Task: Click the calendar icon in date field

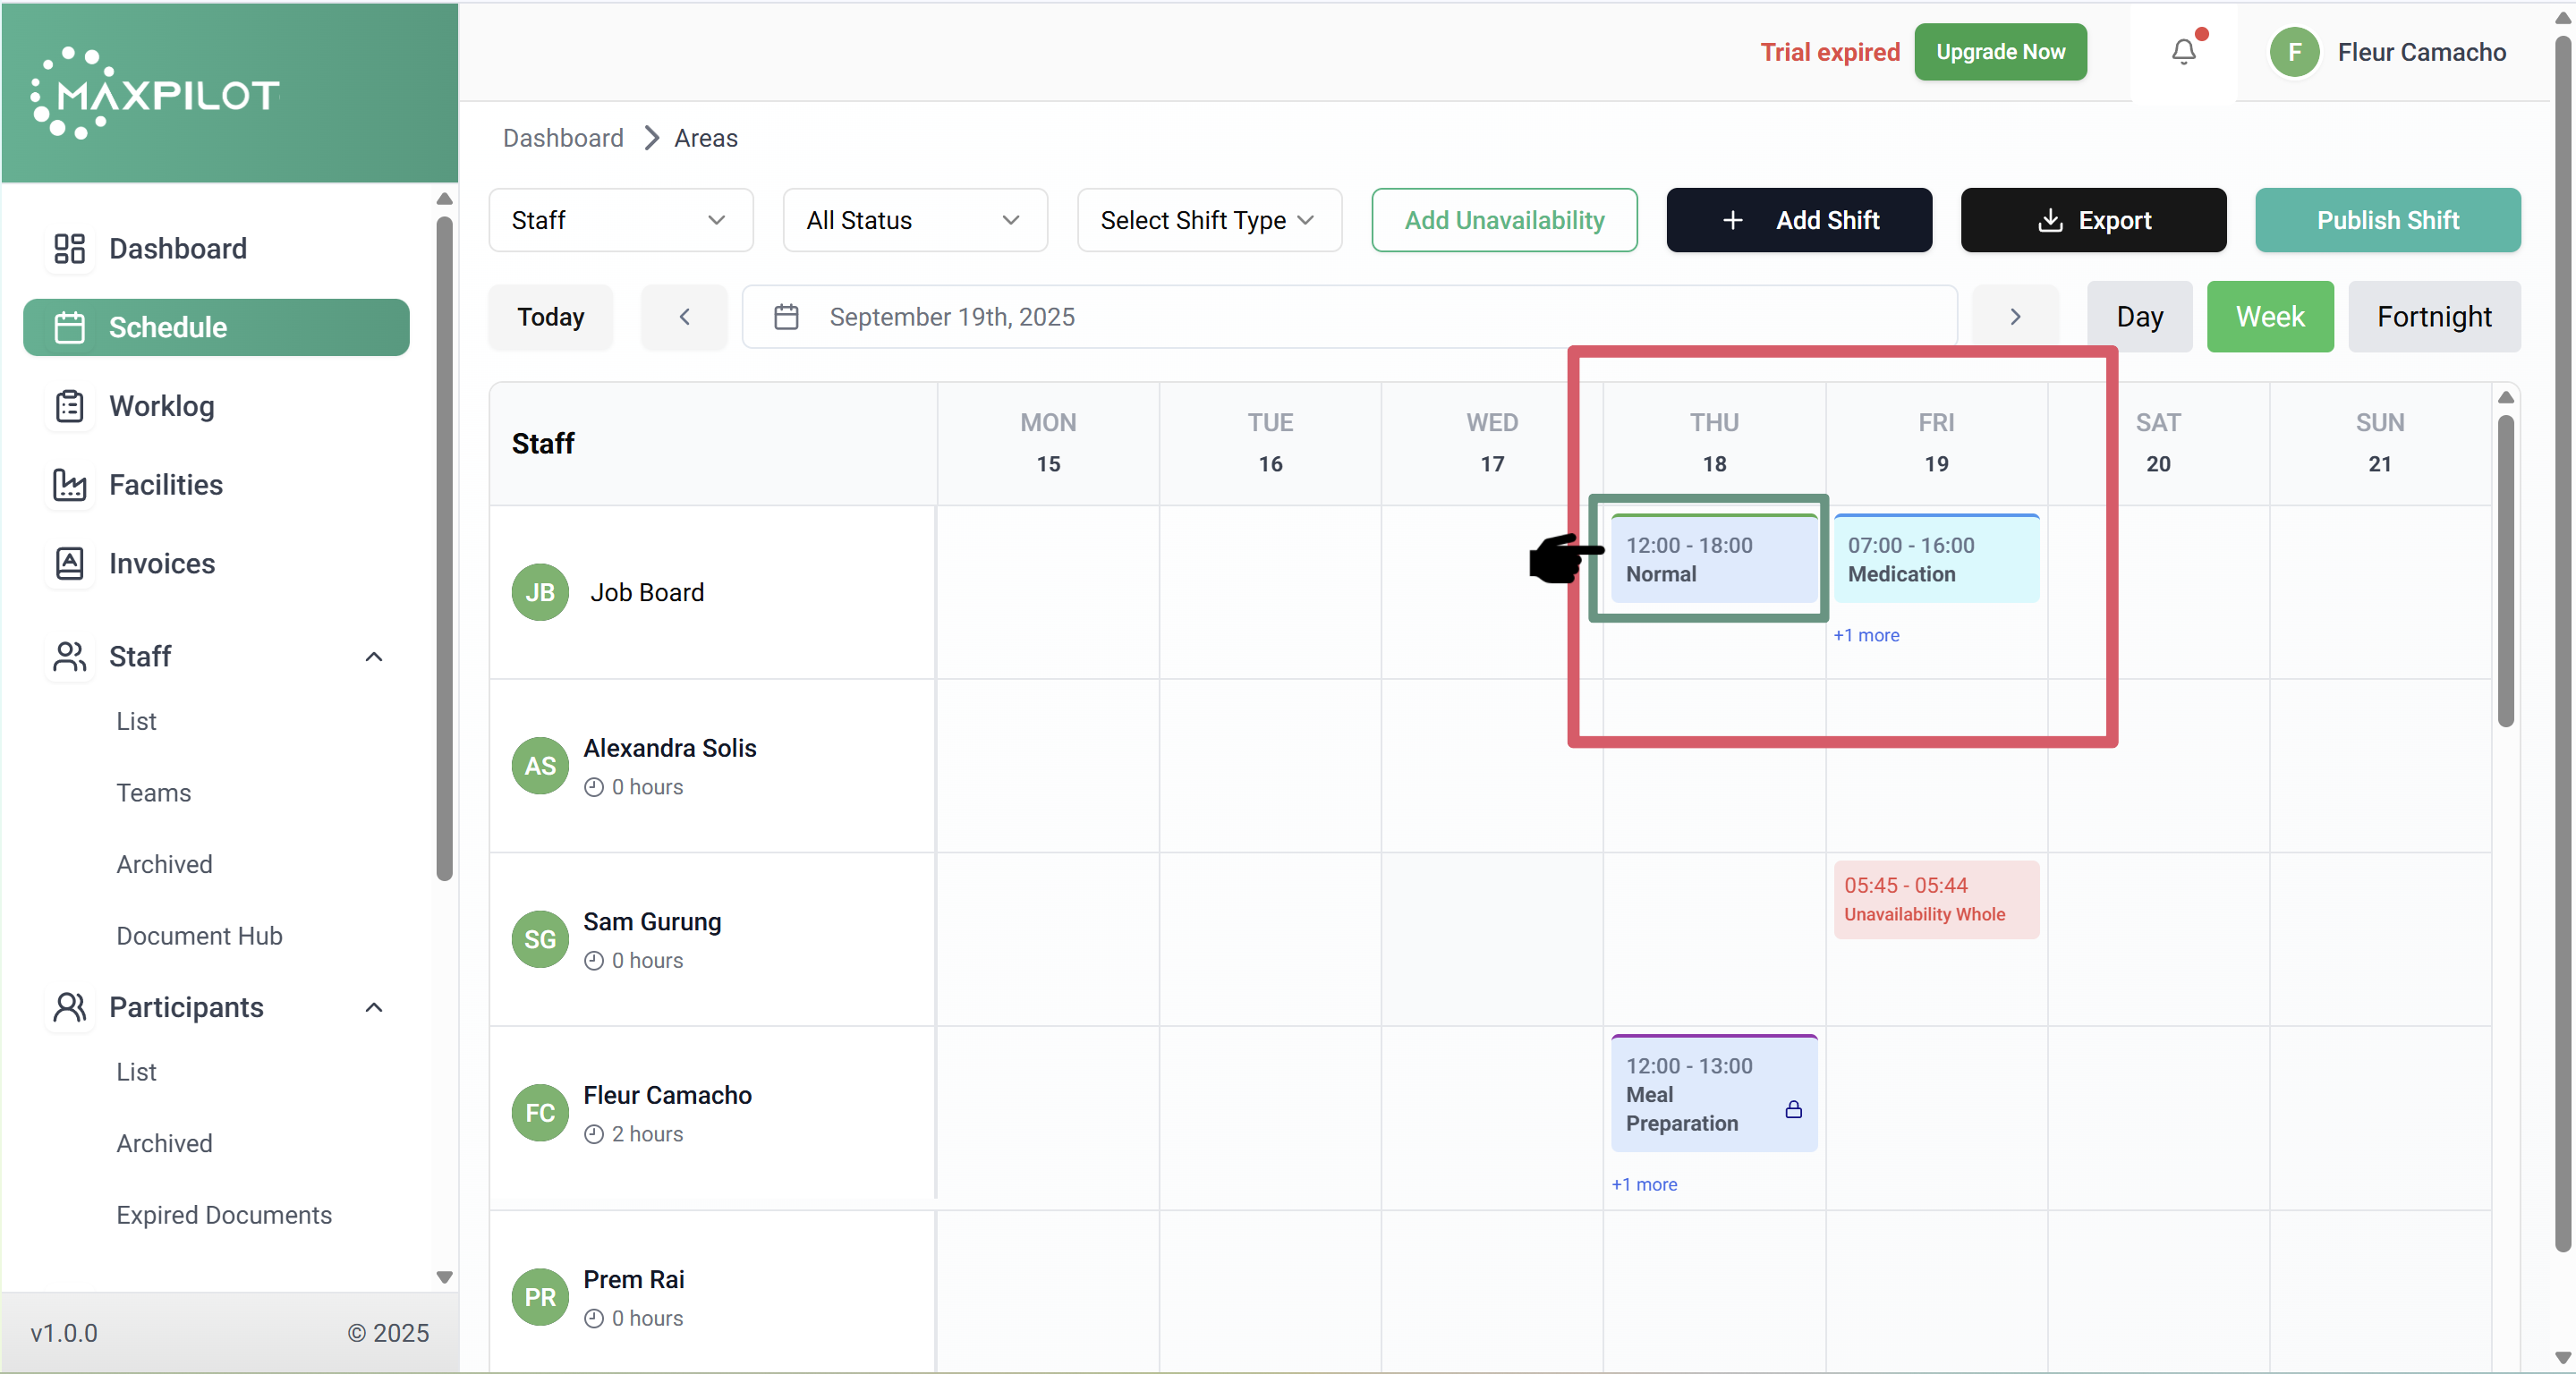Action: click(786, 317)
